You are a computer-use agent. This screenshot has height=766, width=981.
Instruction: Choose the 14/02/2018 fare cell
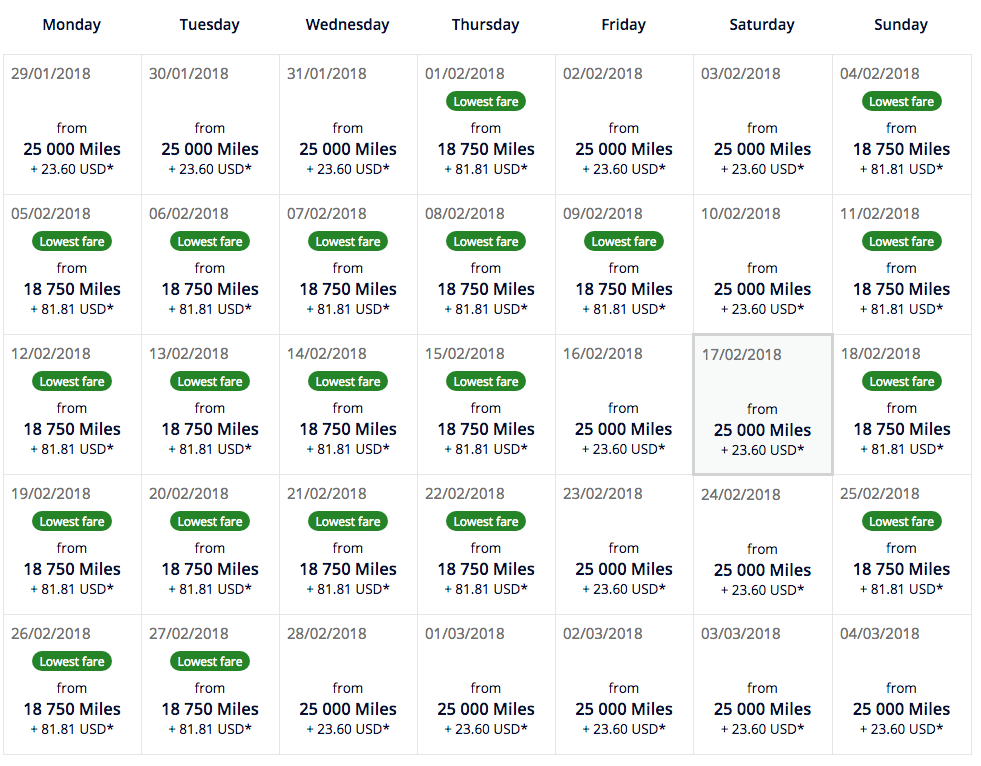click(348, 405)
